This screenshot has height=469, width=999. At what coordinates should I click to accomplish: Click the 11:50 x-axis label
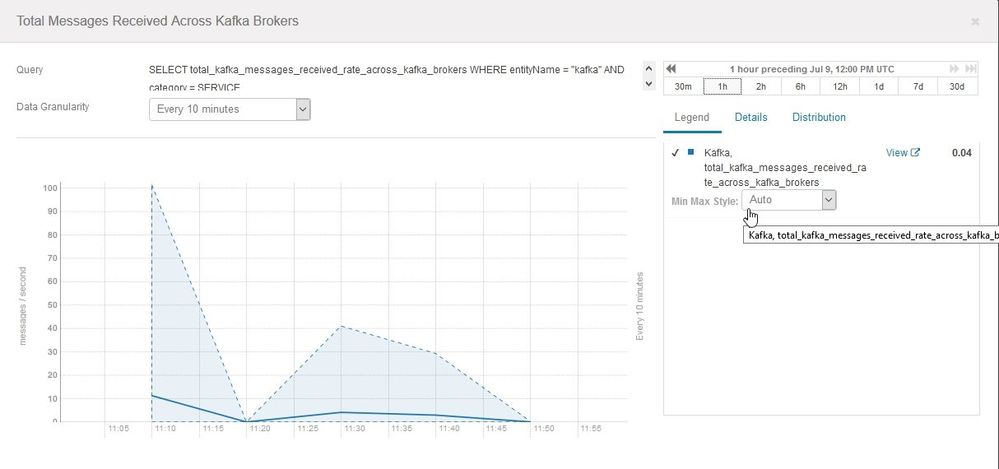point(543,429)
